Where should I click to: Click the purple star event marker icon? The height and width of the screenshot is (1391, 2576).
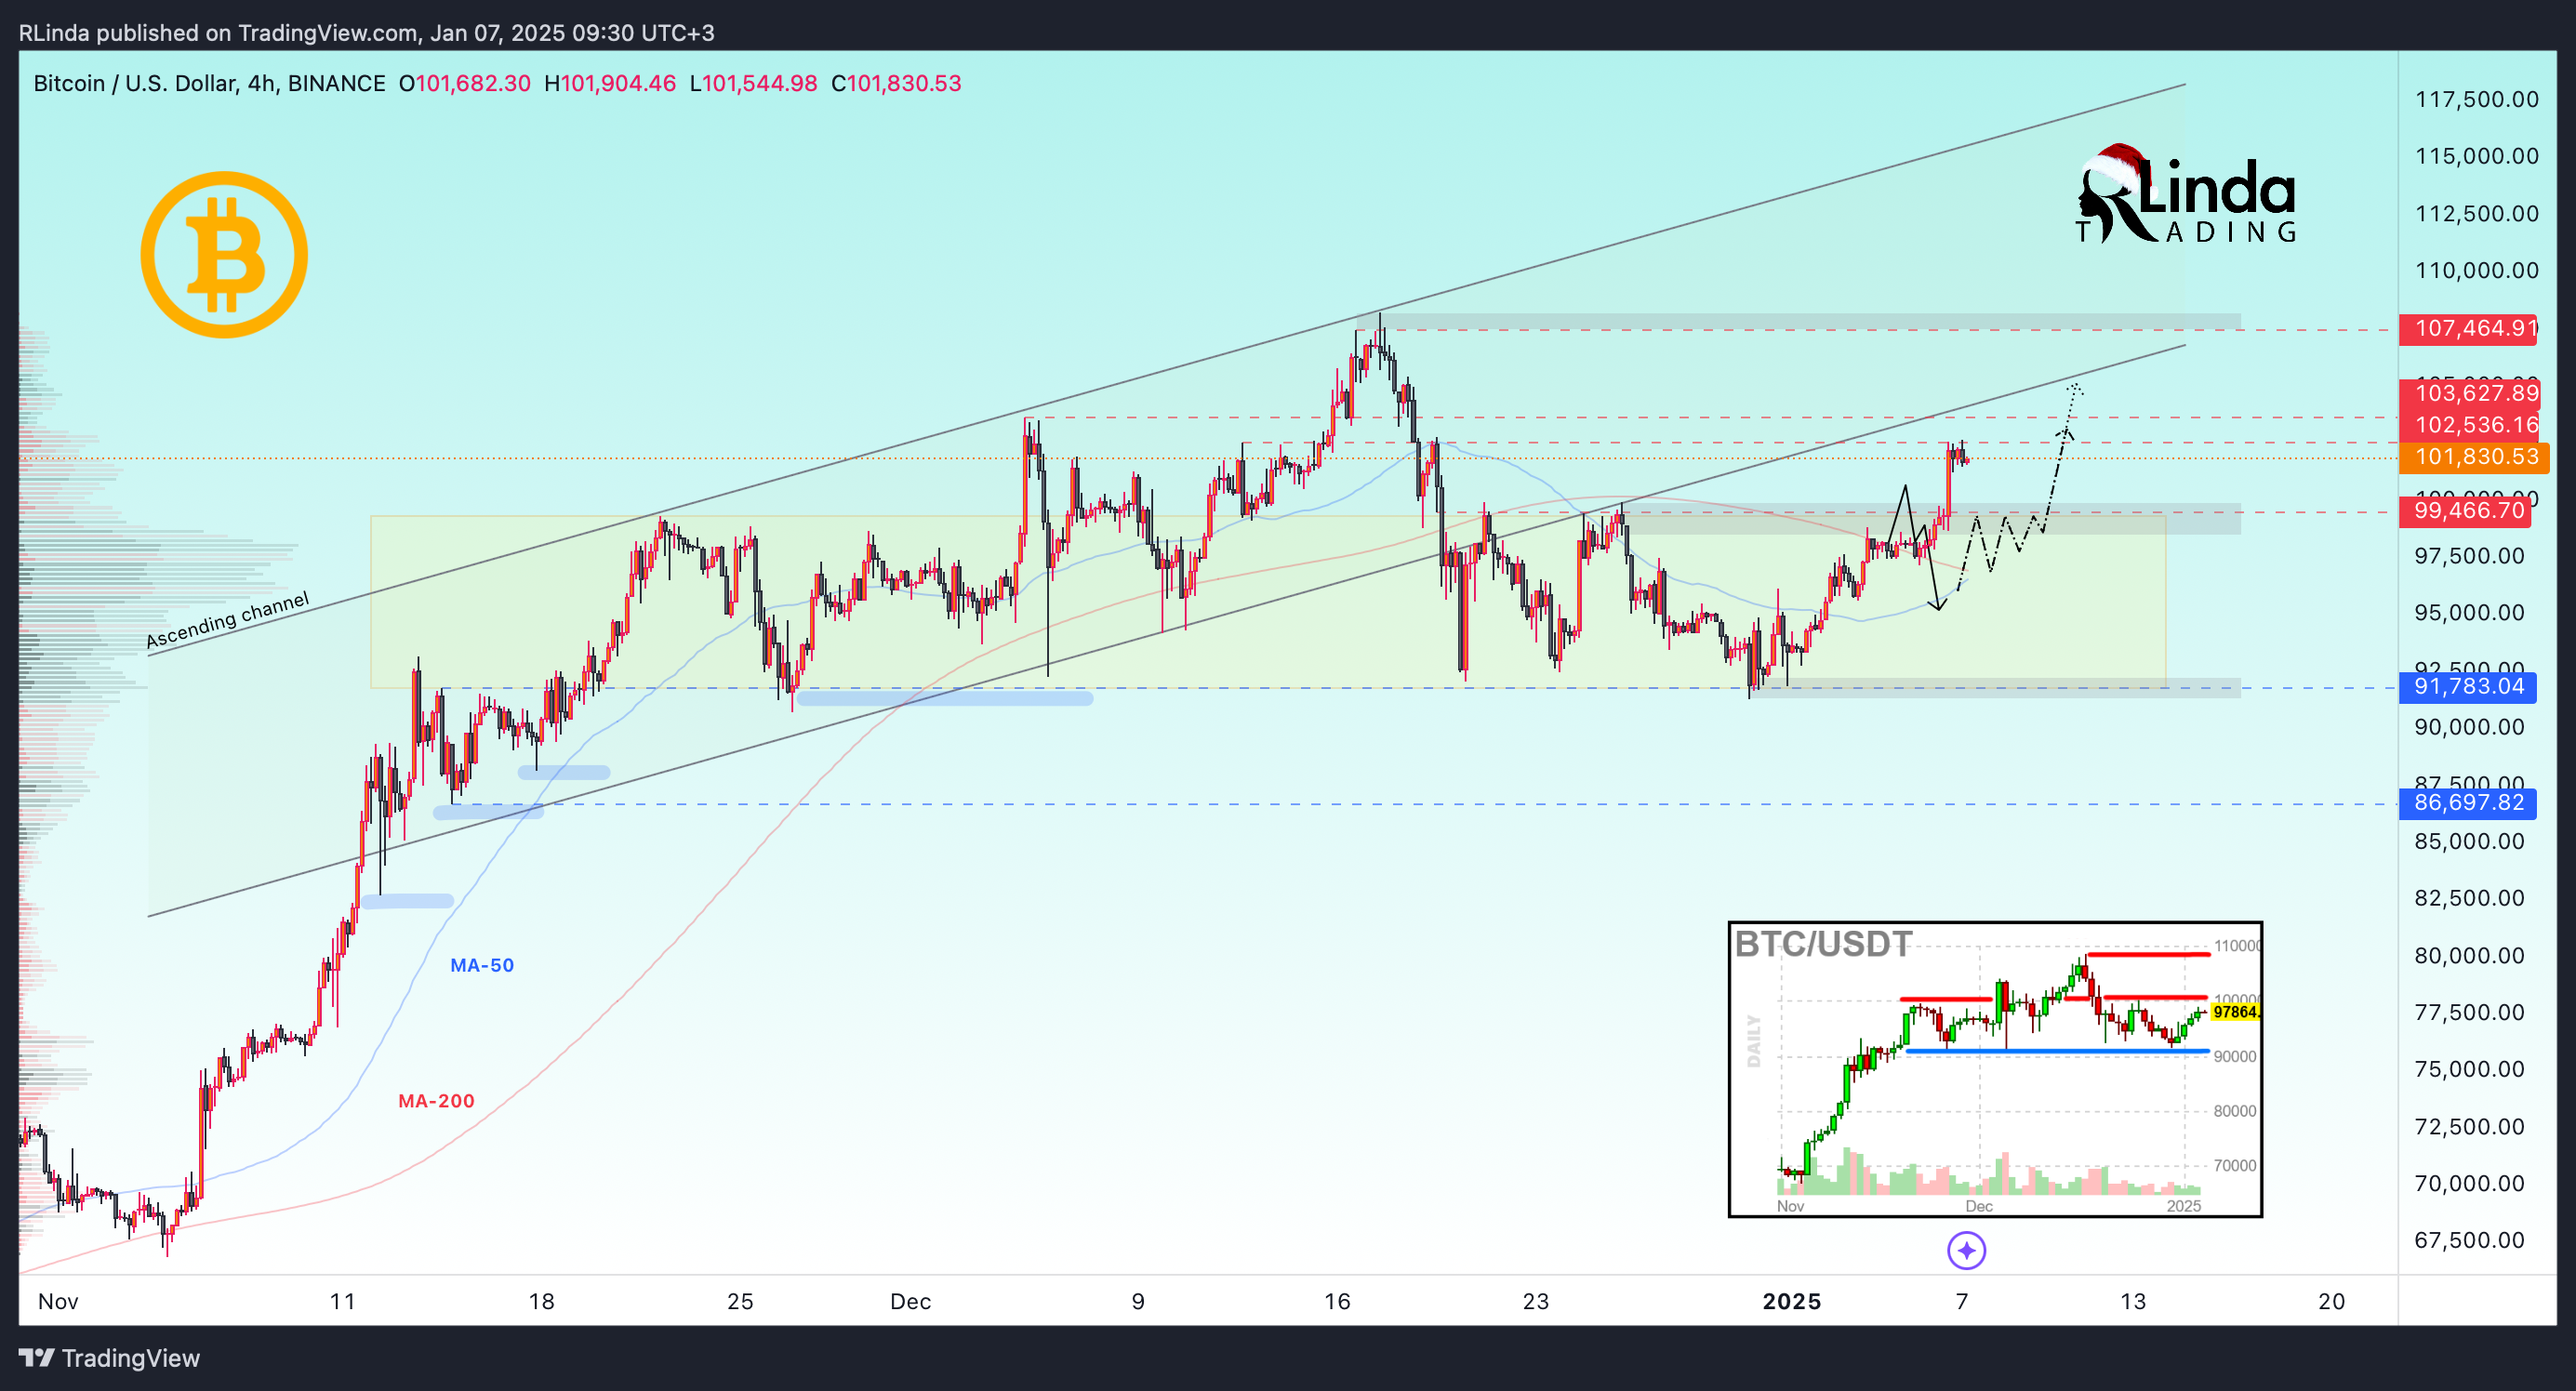click(1966, 1250)
